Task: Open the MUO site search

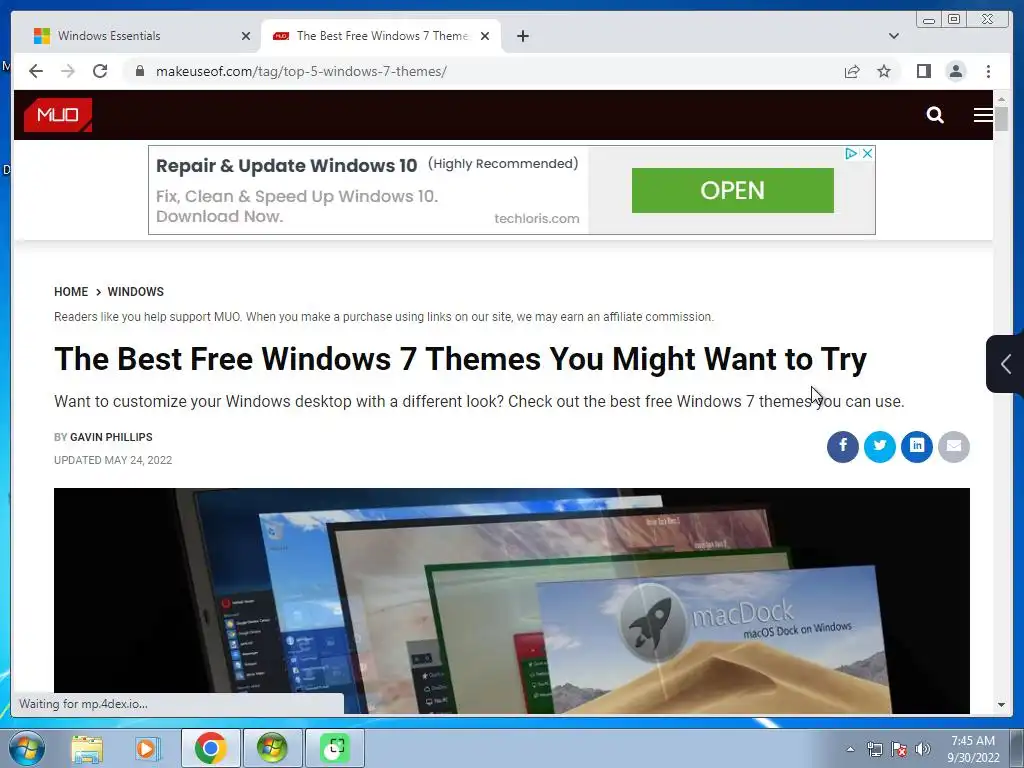Action: coord(935,115)
